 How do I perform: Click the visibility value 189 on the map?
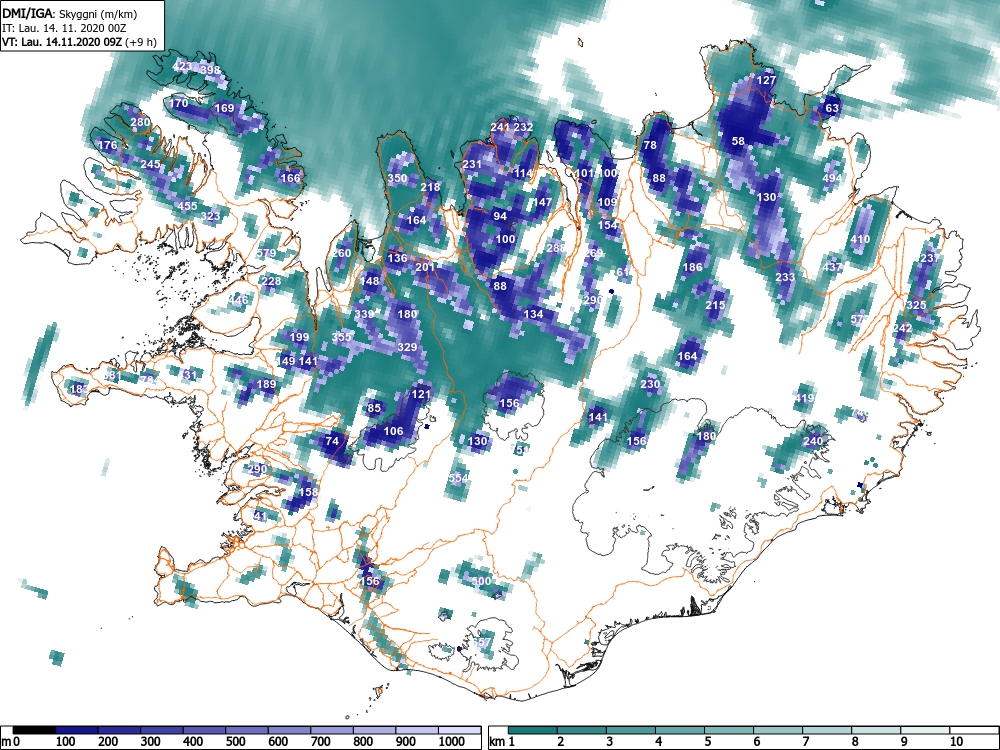(x=266, y=385)
